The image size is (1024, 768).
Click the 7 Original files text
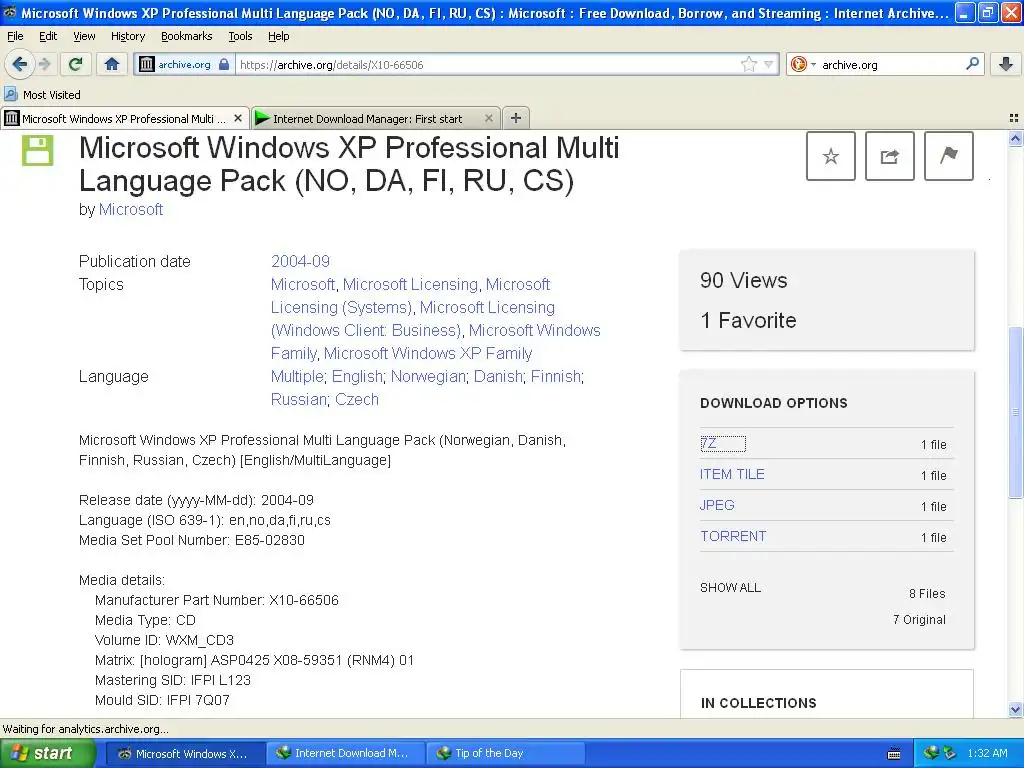pyautogui.click(x=919, y=620)
